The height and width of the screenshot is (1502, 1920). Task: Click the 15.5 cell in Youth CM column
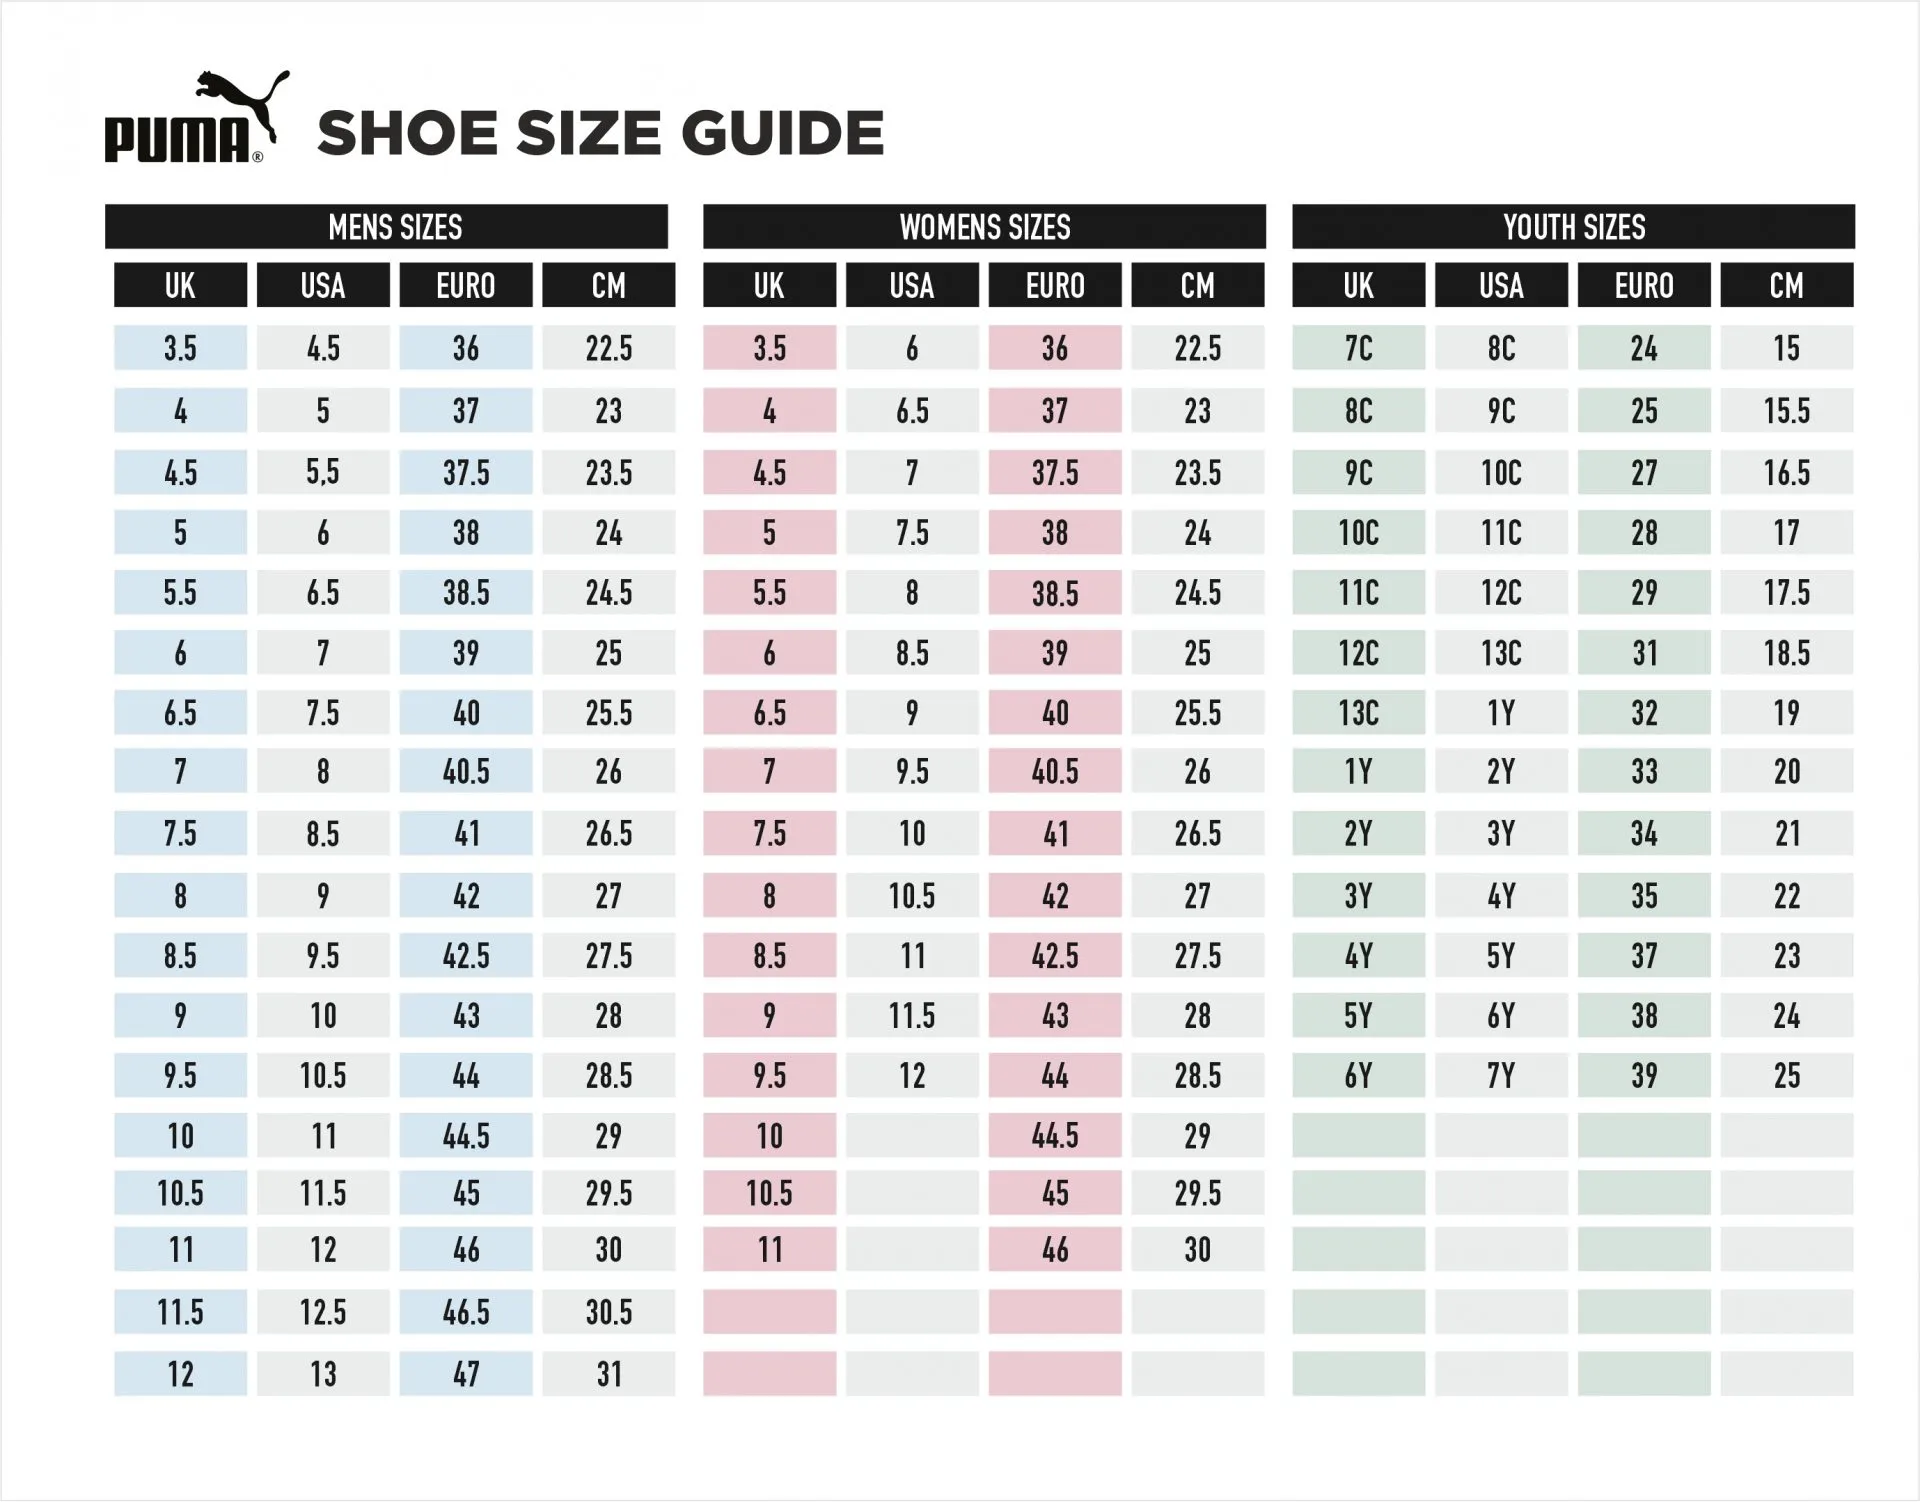click(1787, 410)
